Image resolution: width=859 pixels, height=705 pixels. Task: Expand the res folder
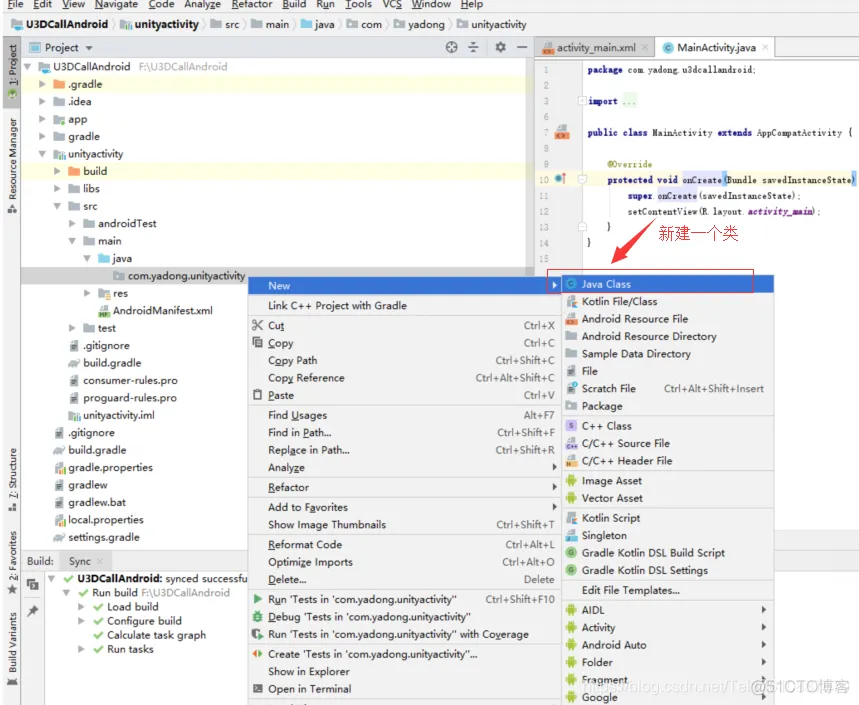[87, 293]
